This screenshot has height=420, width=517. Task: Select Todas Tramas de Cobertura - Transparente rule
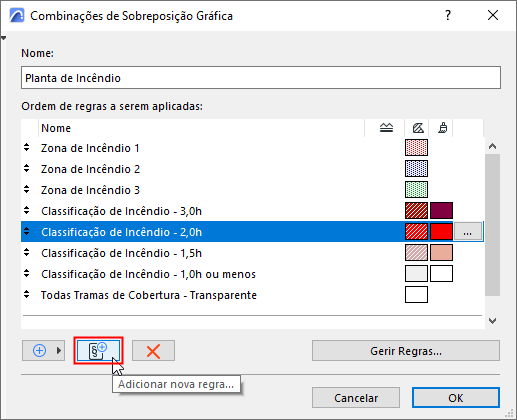click(x=149, y=295)
